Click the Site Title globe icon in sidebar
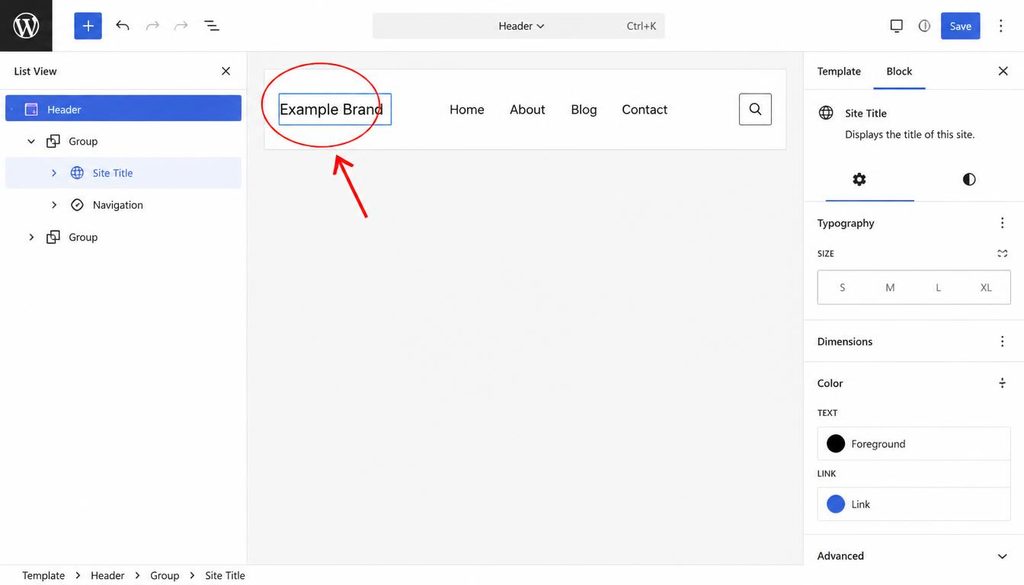 click(x=826, y=113)
